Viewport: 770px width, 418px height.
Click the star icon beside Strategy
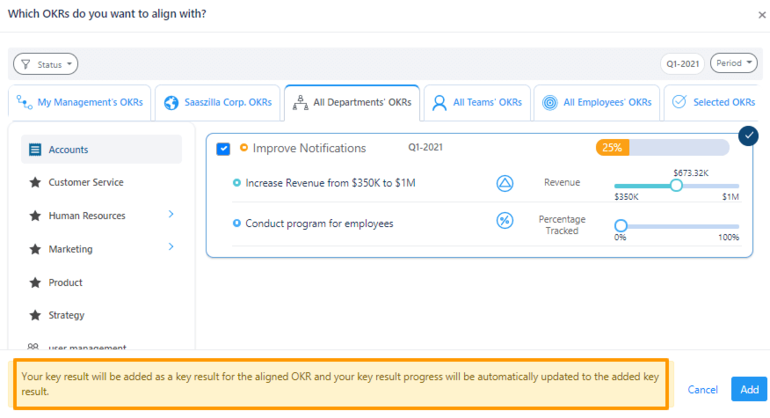pos(35,316)
